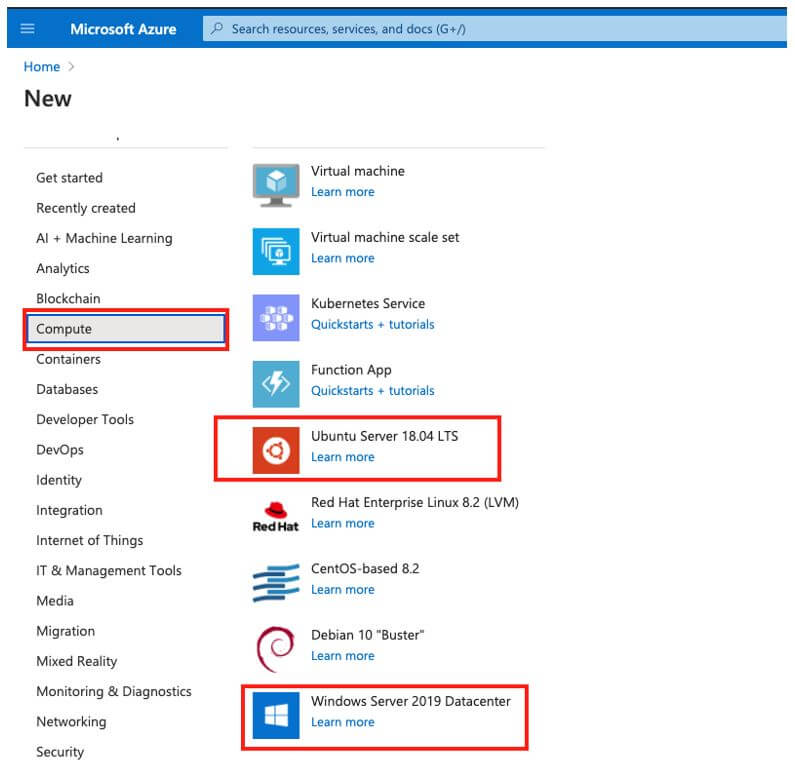Select the CentOS-based 8.2 icon

tap(276, 583)
